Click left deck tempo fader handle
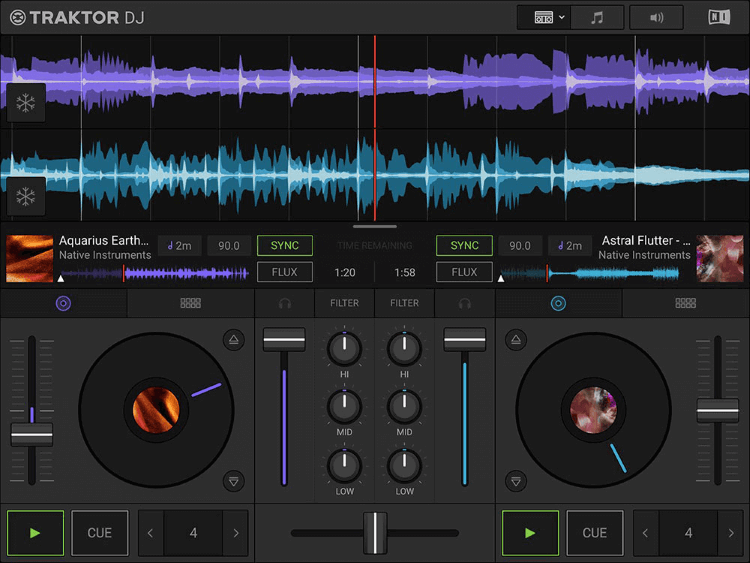 pos(32,435)
